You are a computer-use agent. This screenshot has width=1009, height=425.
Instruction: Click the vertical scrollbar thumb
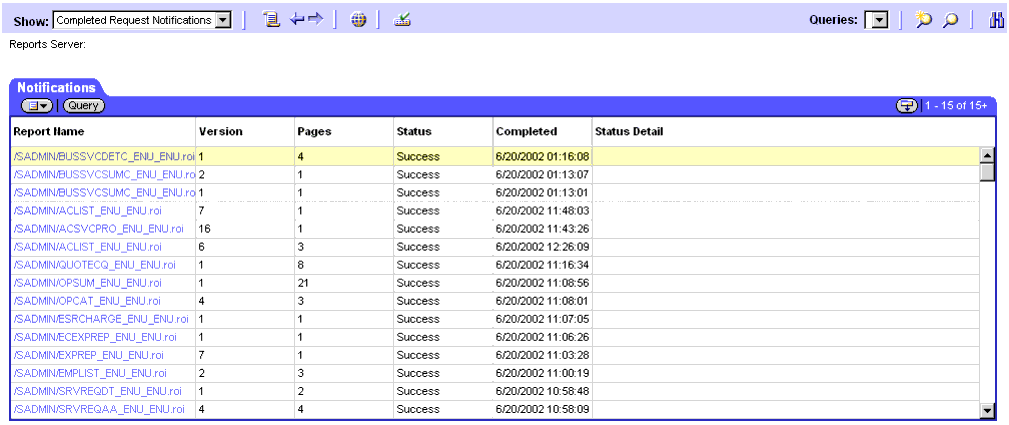986,173
